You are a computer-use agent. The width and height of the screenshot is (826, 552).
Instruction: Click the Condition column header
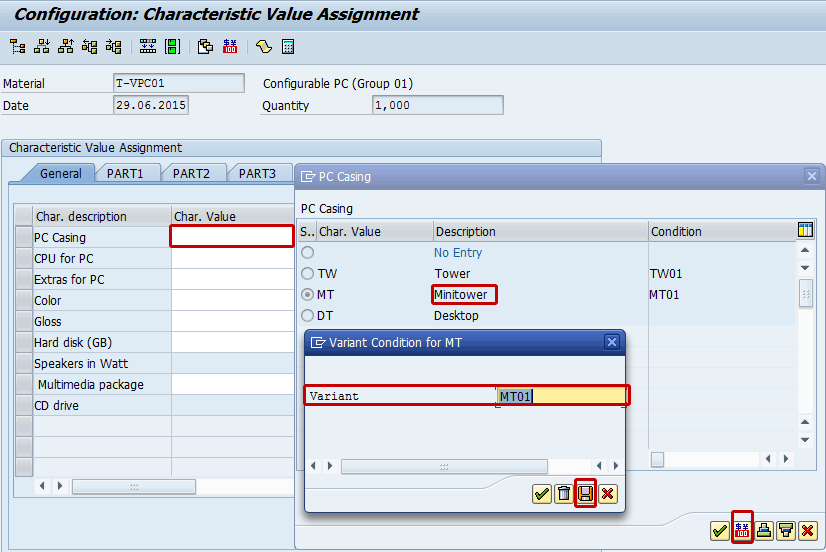722,232
